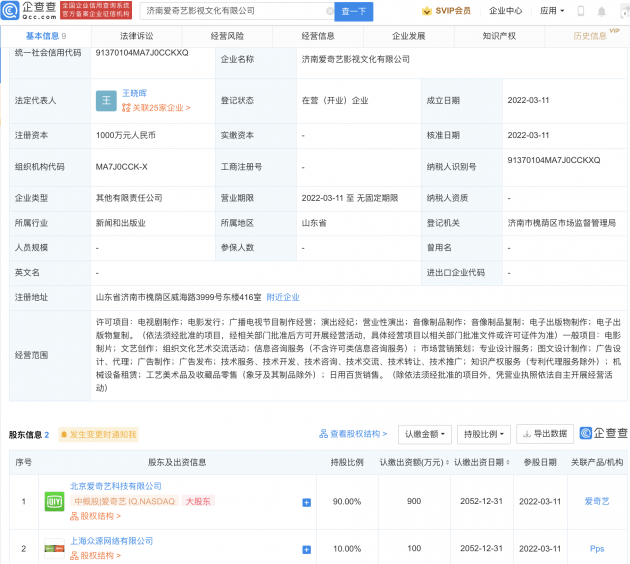Open the notification bell icon
630x564 pixels.
click(x=601, y=12)
